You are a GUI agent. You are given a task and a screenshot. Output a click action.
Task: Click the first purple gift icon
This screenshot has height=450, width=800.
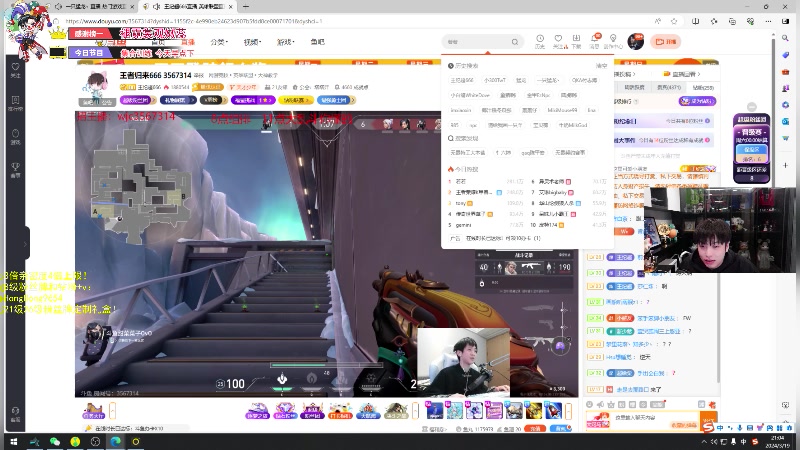[258, 410]
